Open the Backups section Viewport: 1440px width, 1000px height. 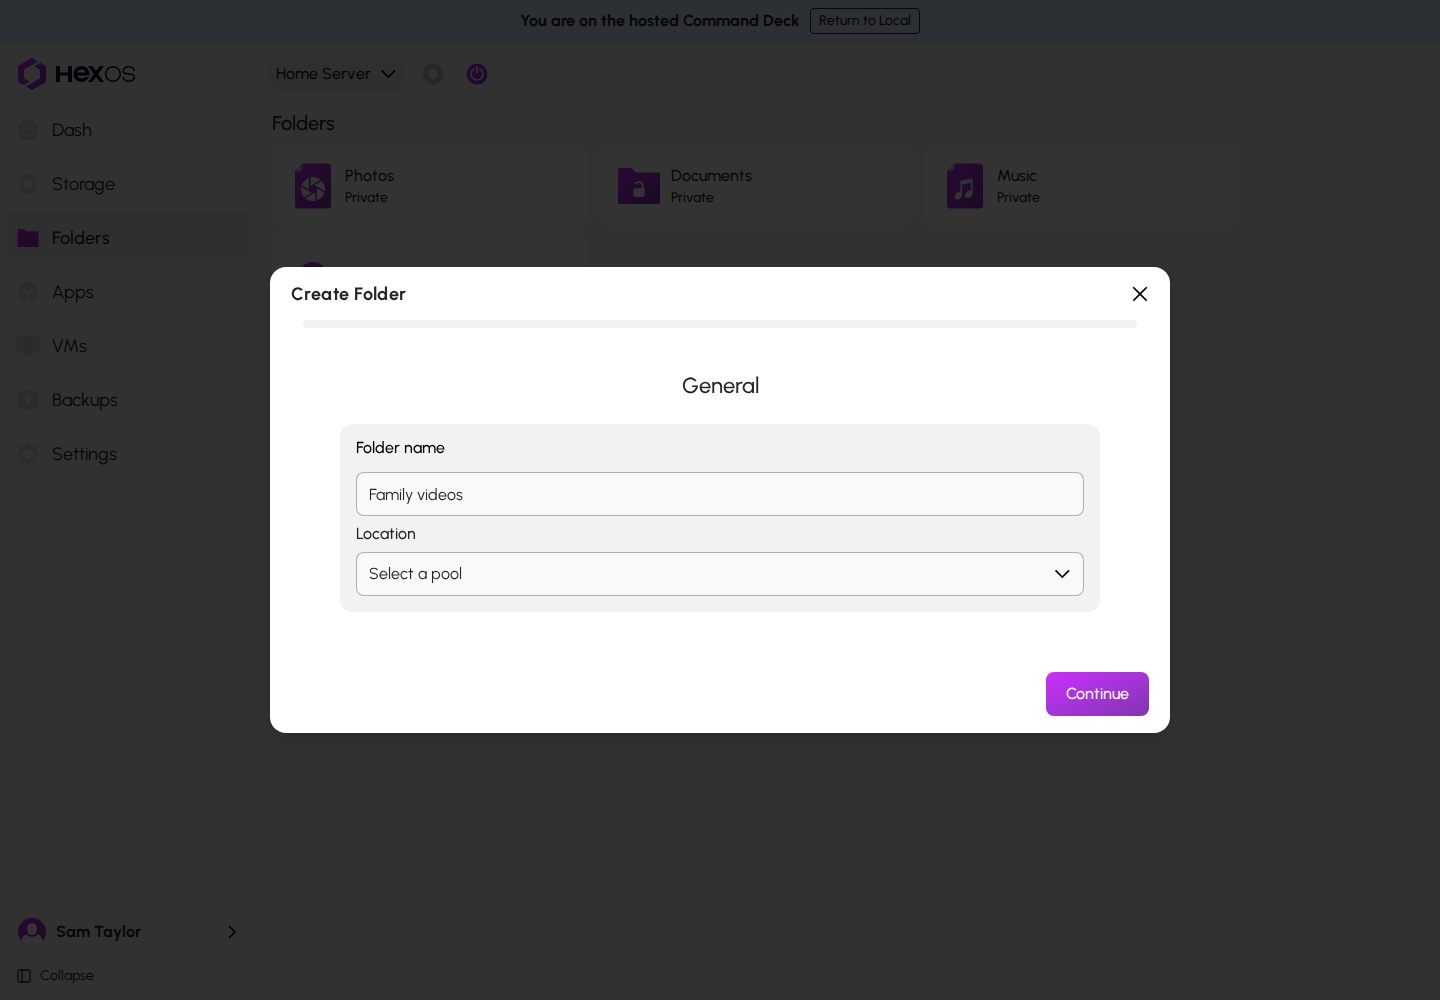[128, 400]
